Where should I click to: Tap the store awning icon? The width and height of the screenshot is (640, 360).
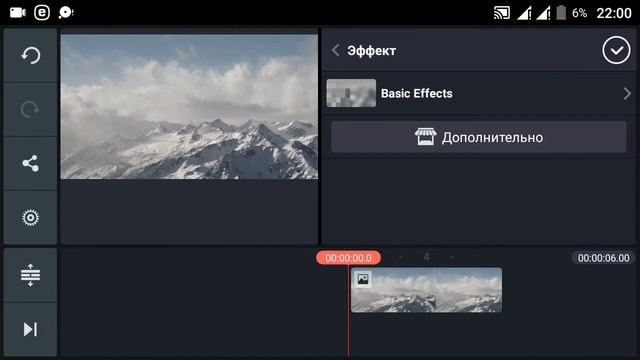[x=426, y=137]
